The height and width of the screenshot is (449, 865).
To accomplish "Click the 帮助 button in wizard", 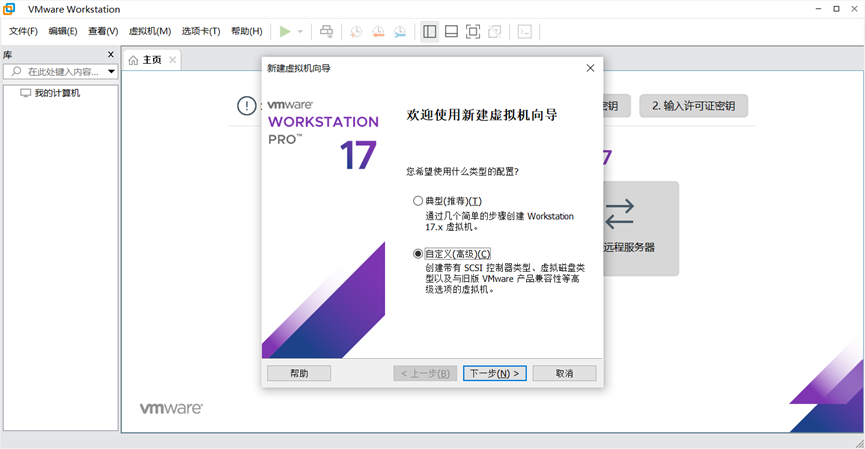I will click(x=299, y=373).
